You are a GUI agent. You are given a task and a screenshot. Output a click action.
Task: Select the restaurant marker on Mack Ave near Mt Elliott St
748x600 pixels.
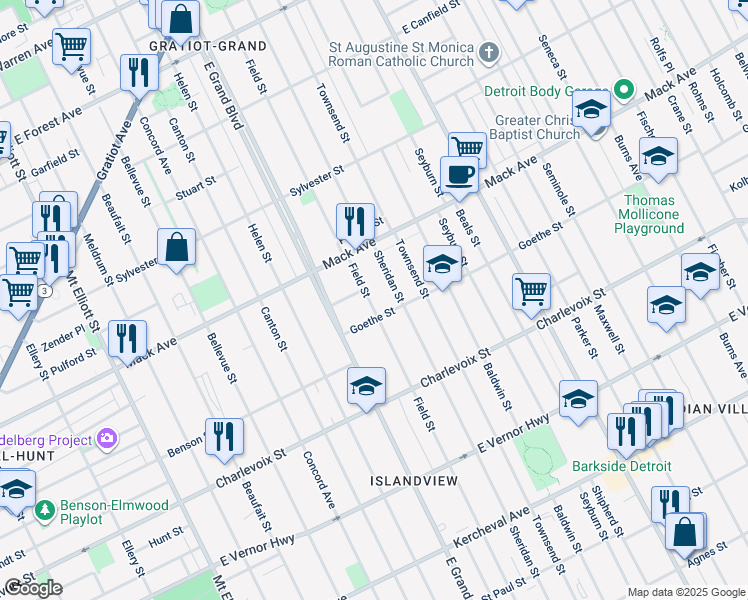pyautogui.click(x=127, y=340)
